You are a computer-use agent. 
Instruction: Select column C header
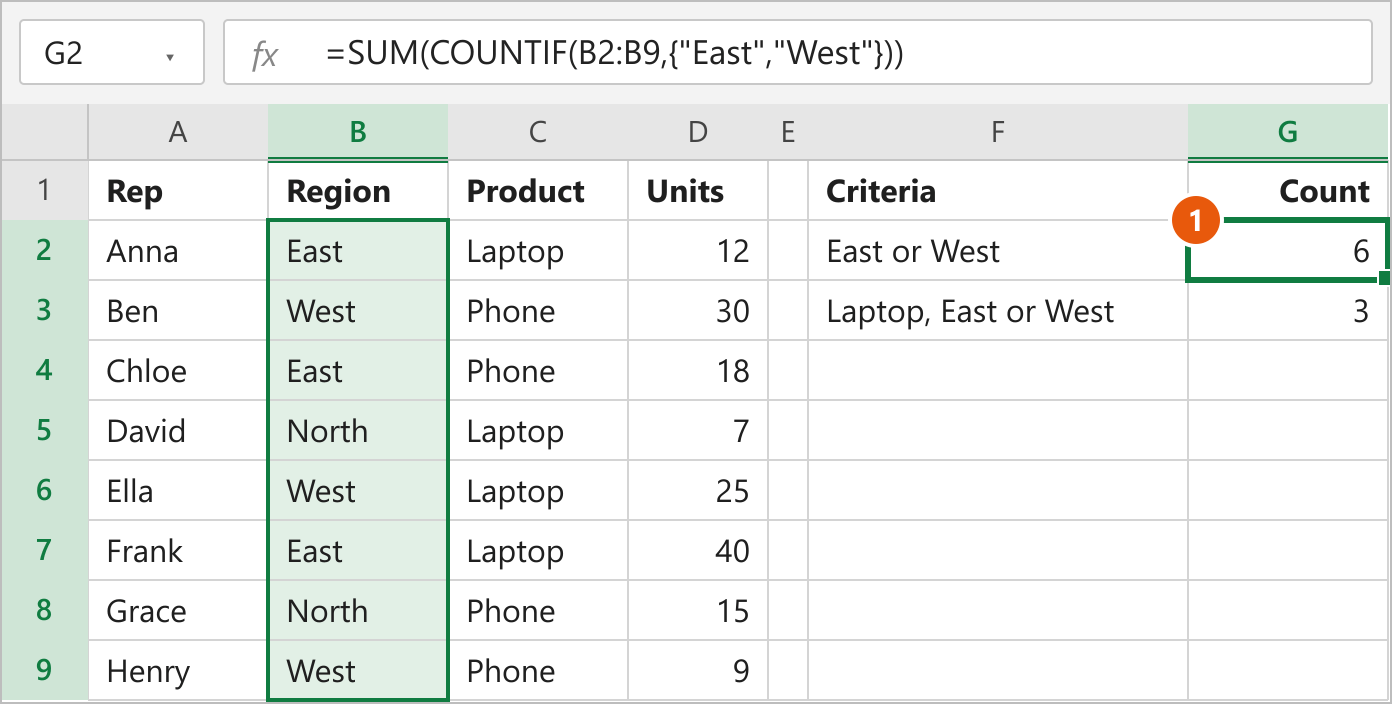[x=538, y=131]
